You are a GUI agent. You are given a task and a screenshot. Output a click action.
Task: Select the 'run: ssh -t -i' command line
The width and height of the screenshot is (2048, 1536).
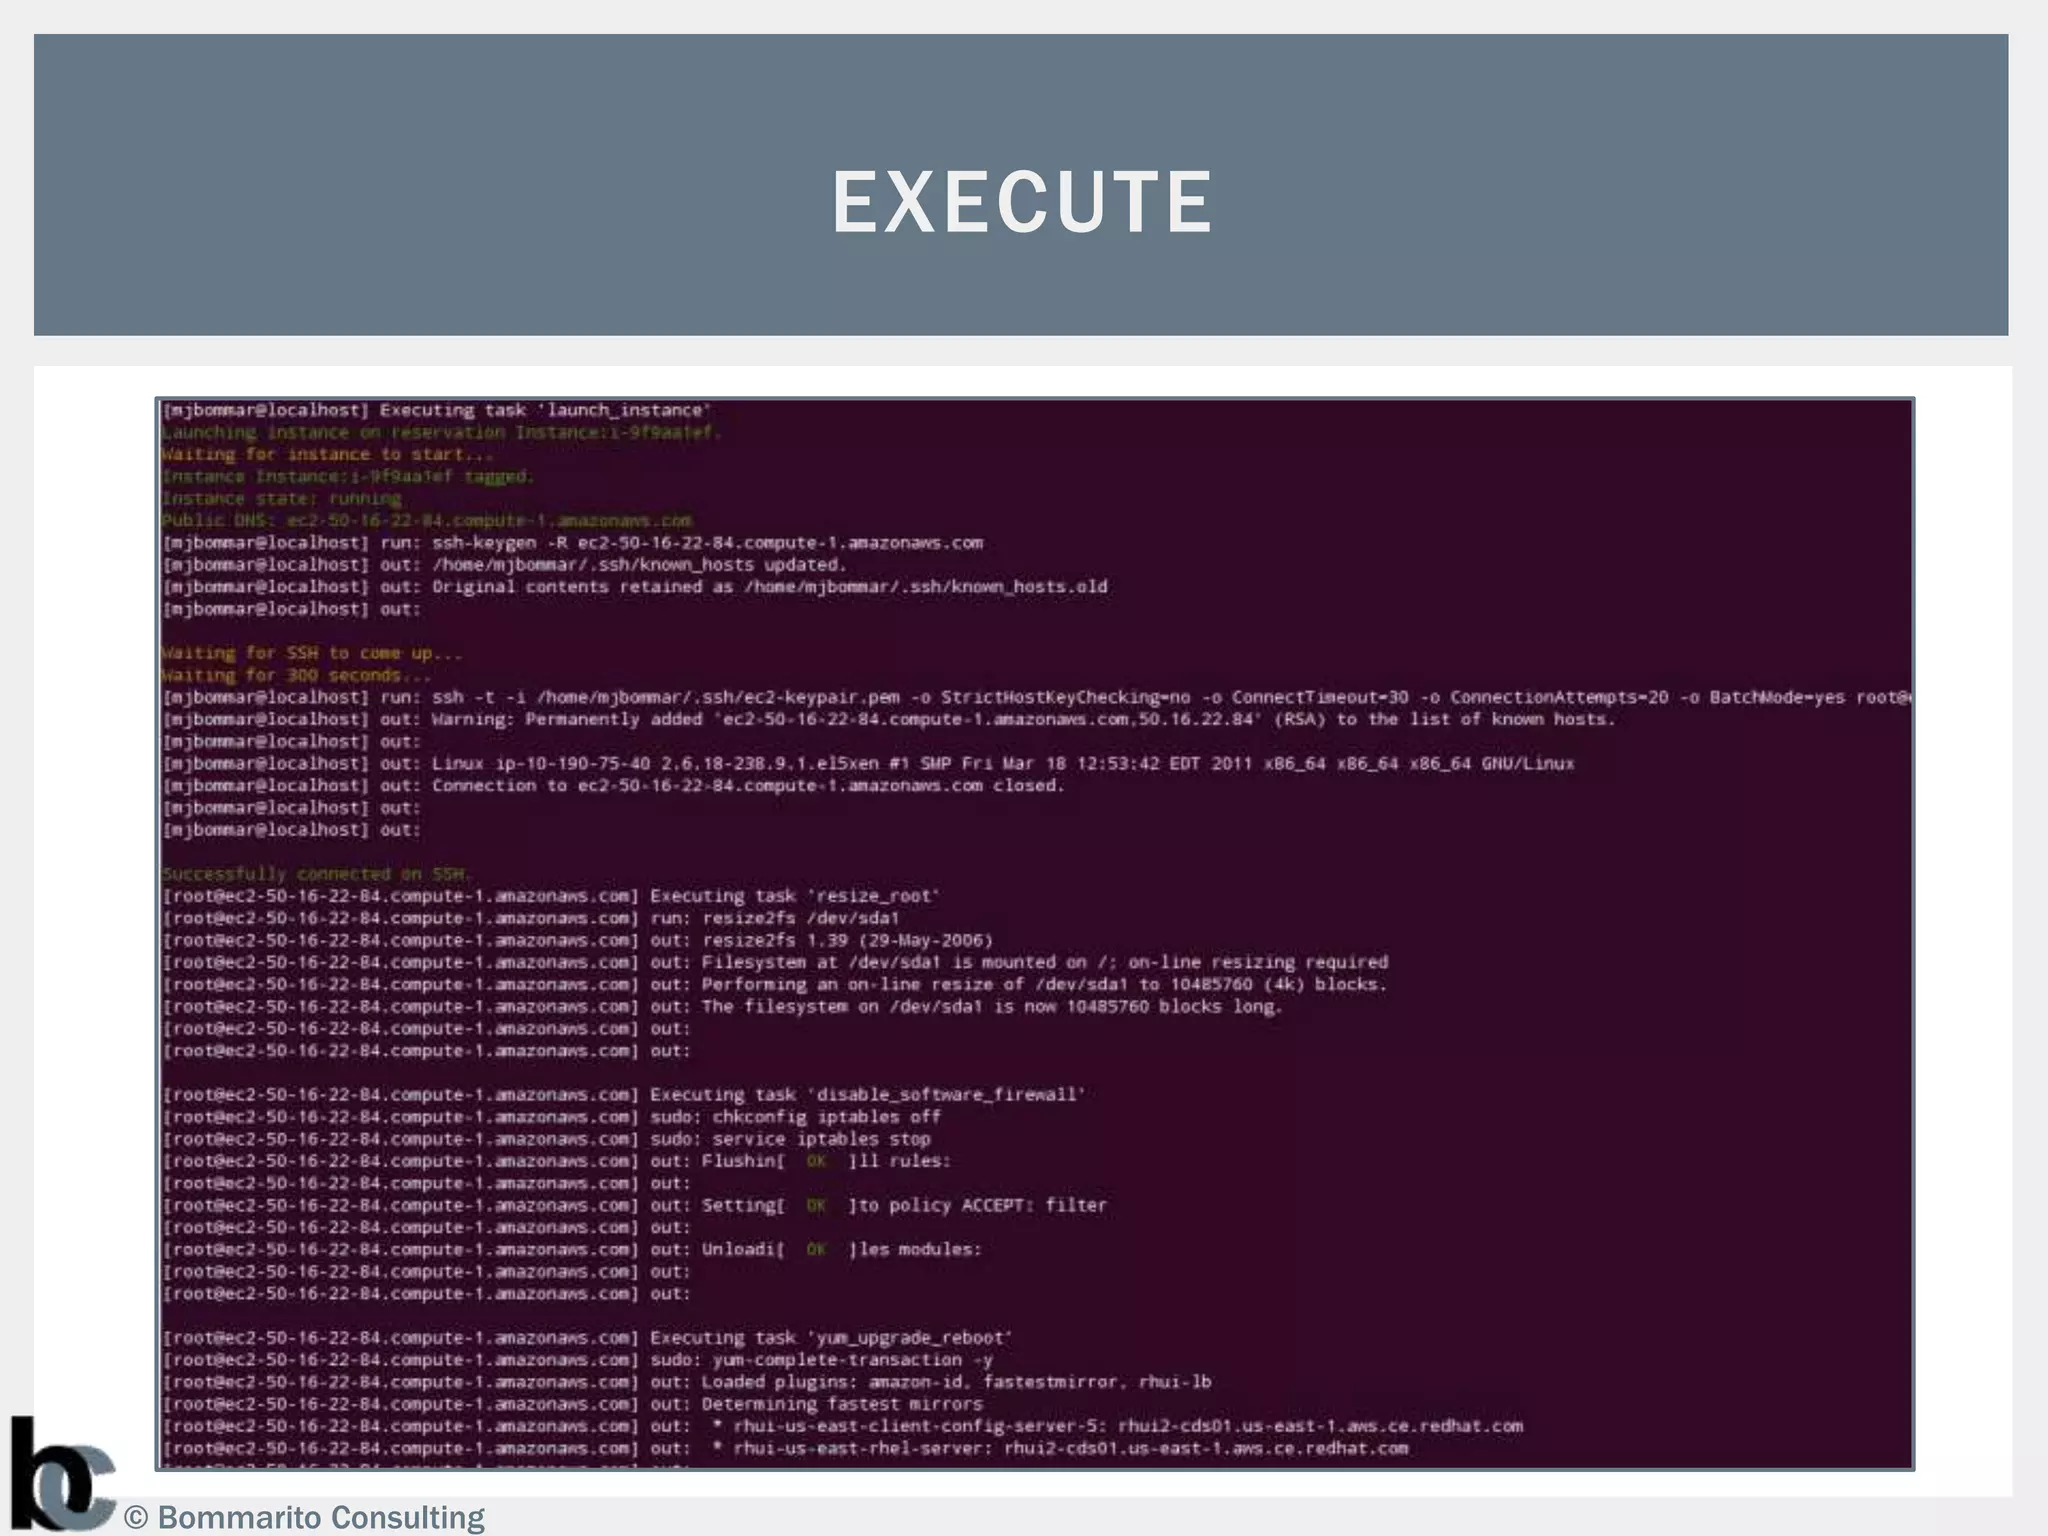coord(1037,697)
